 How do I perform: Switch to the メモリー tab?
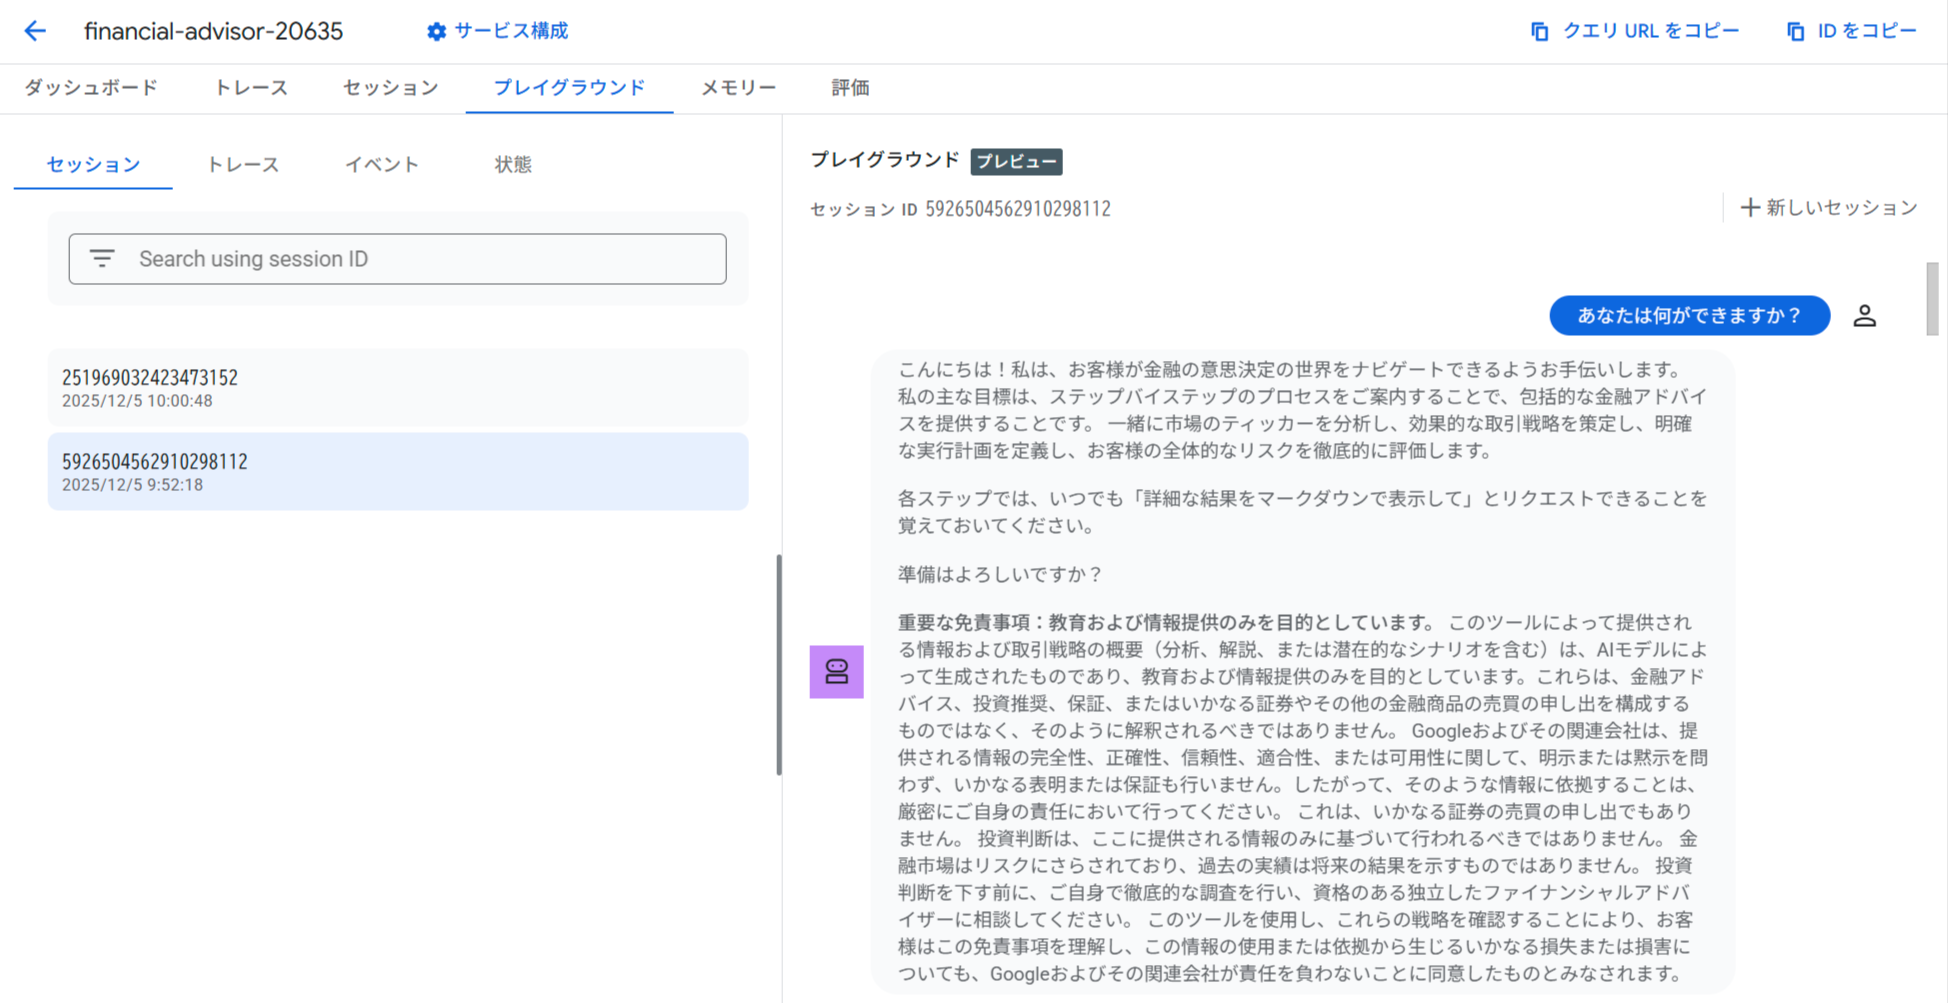click(x=738, y=88)
